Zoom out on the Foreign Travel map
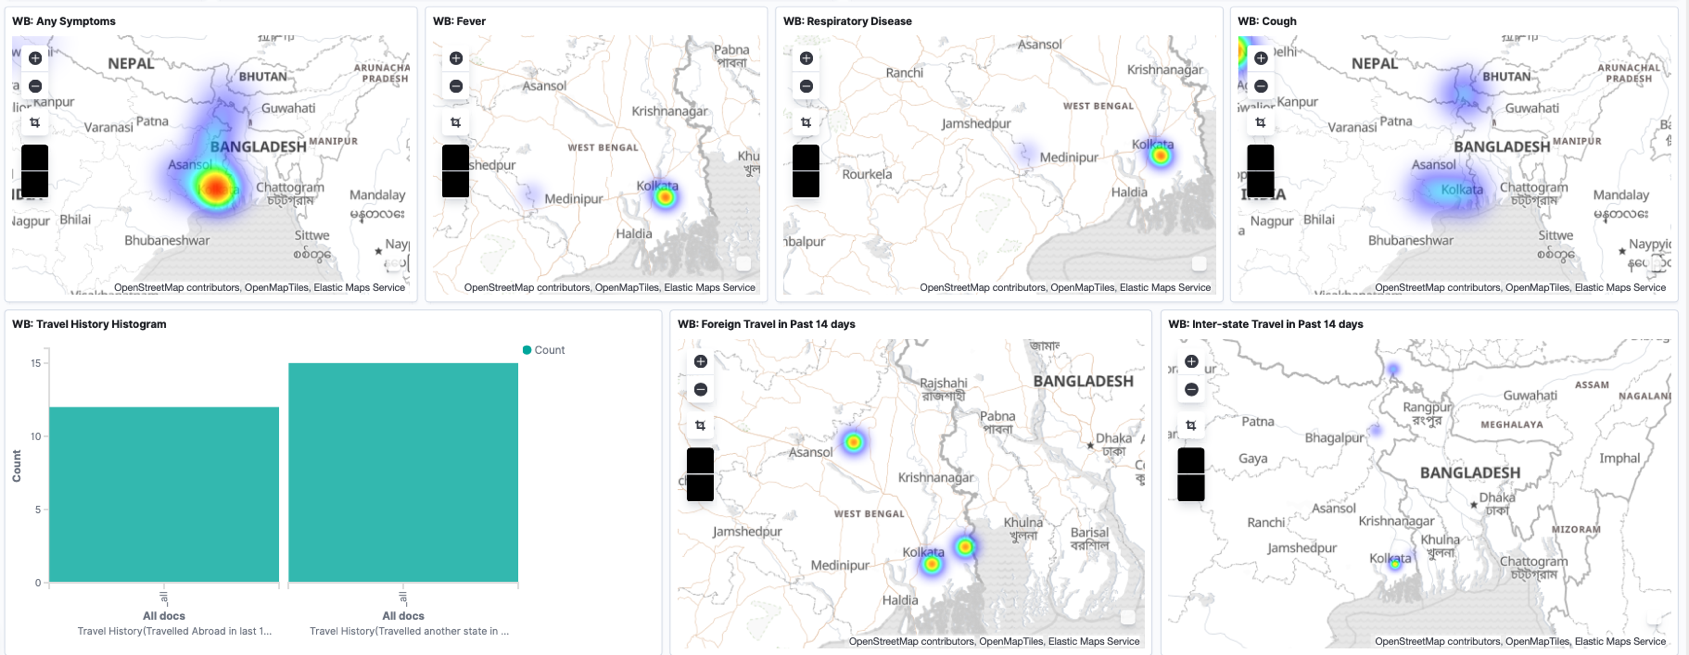 click(x=700, y=390)
